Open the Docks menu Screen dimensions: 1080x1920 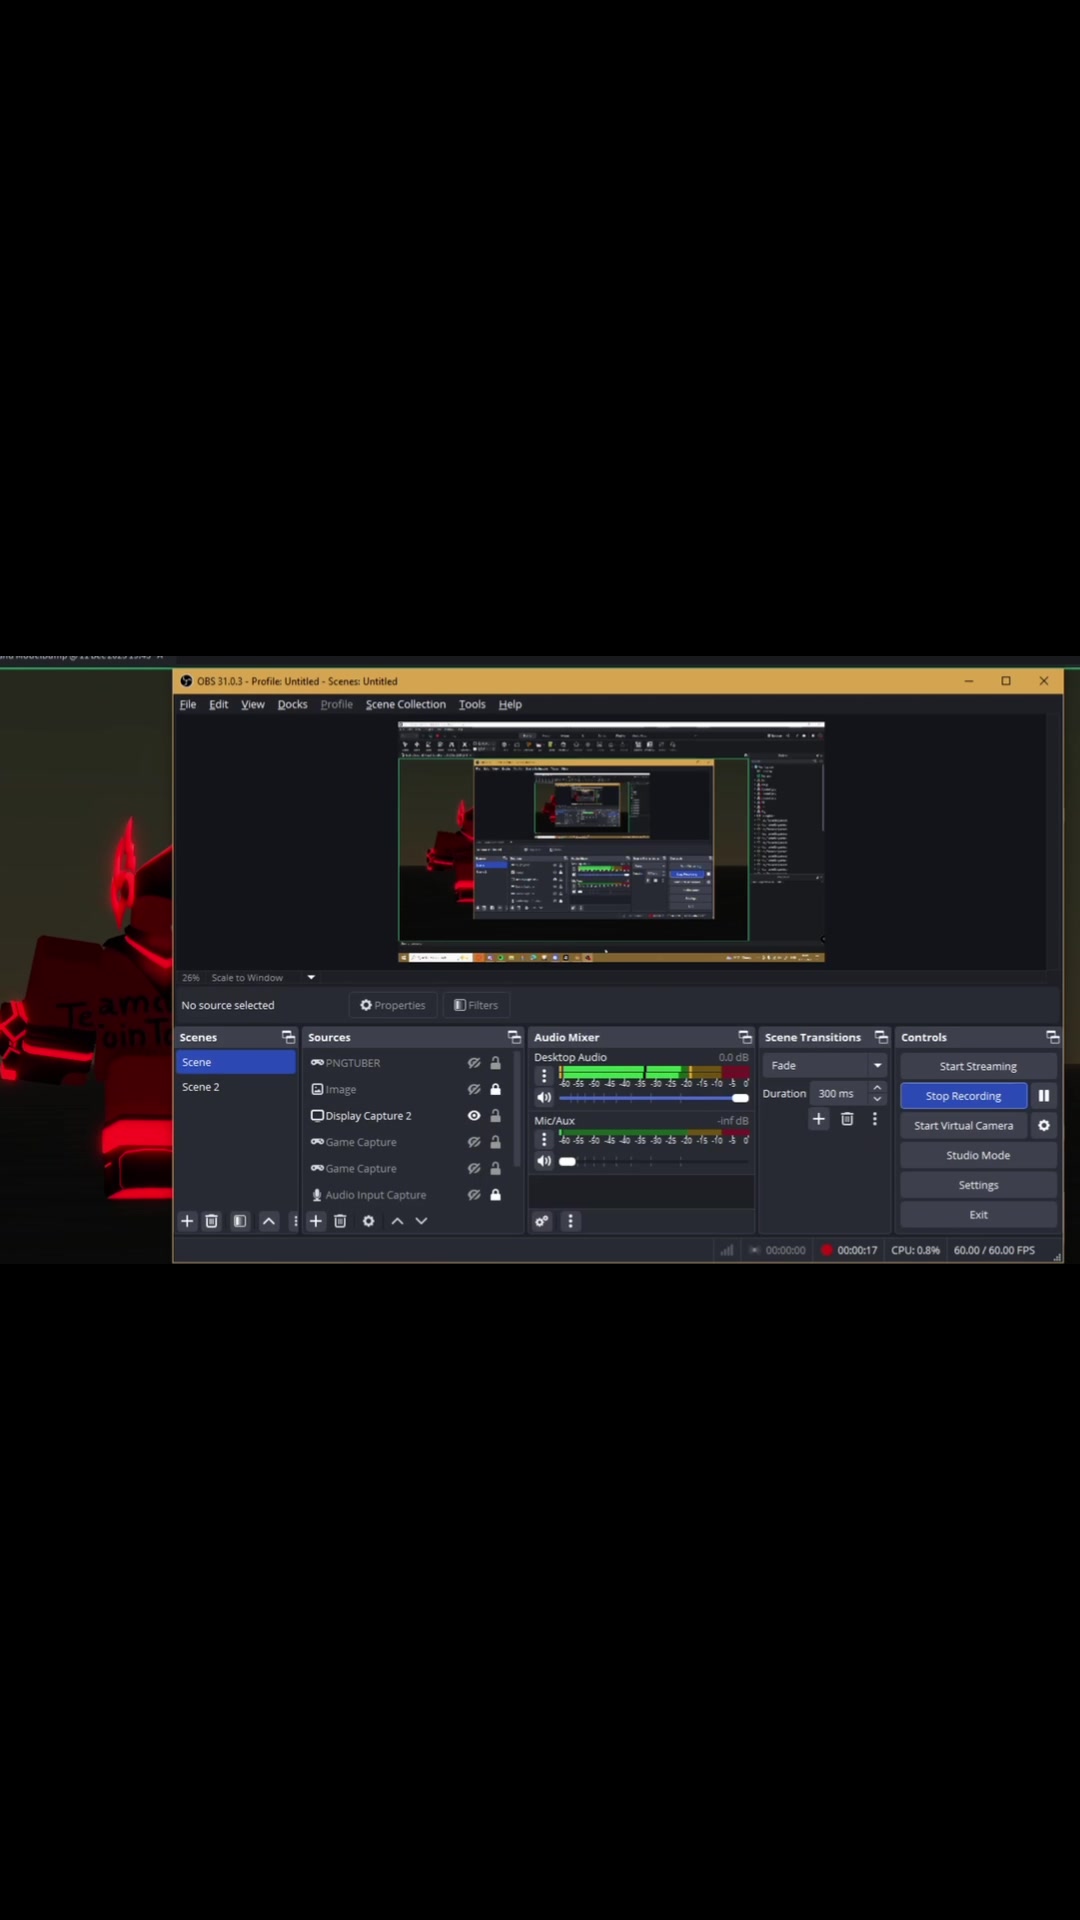click(x=292, y=705)
